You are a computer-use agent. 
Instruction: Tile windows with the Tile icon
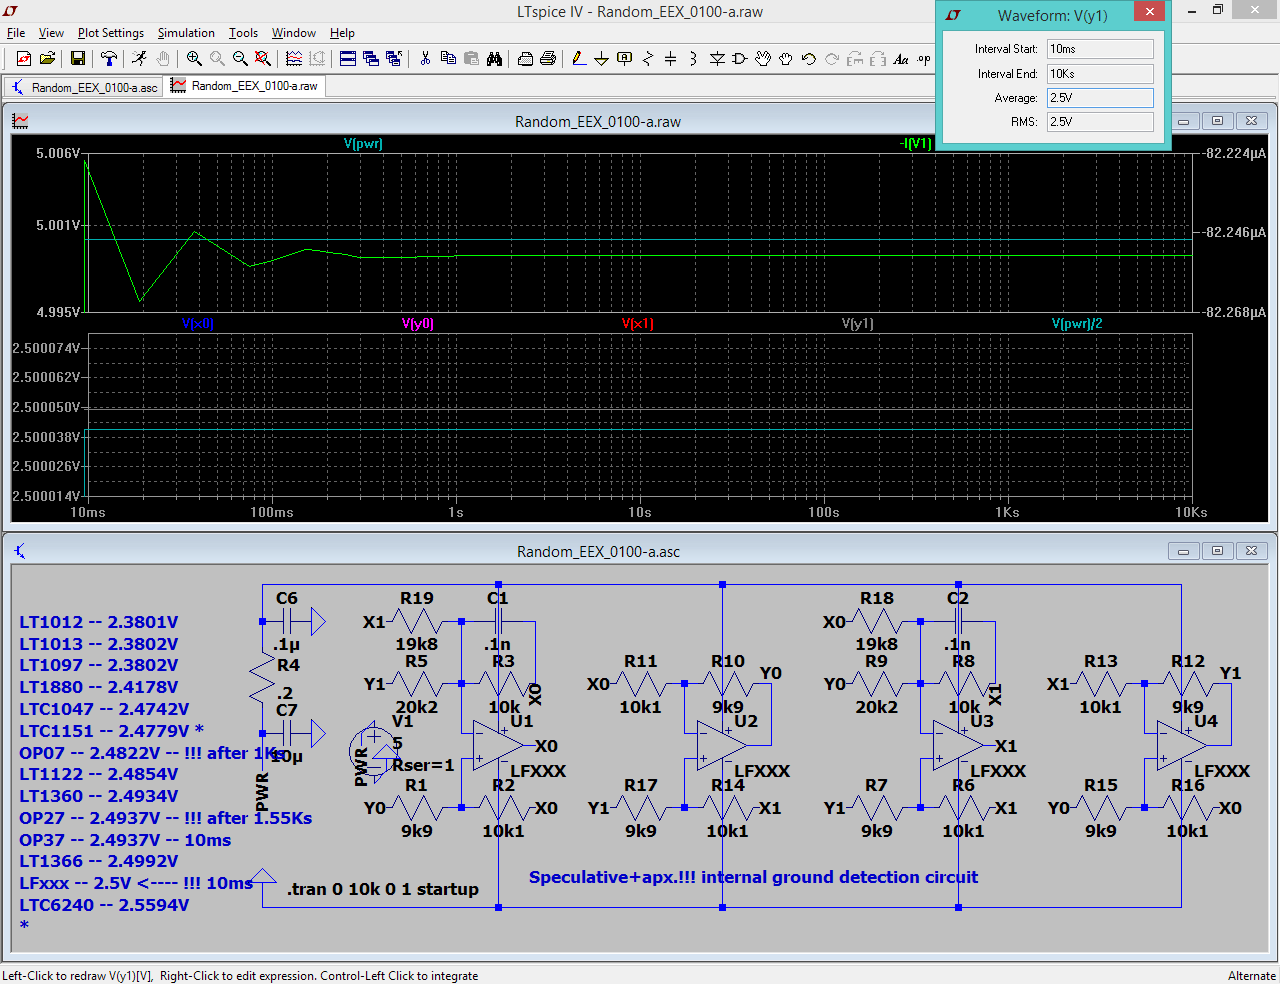[348, 59]
